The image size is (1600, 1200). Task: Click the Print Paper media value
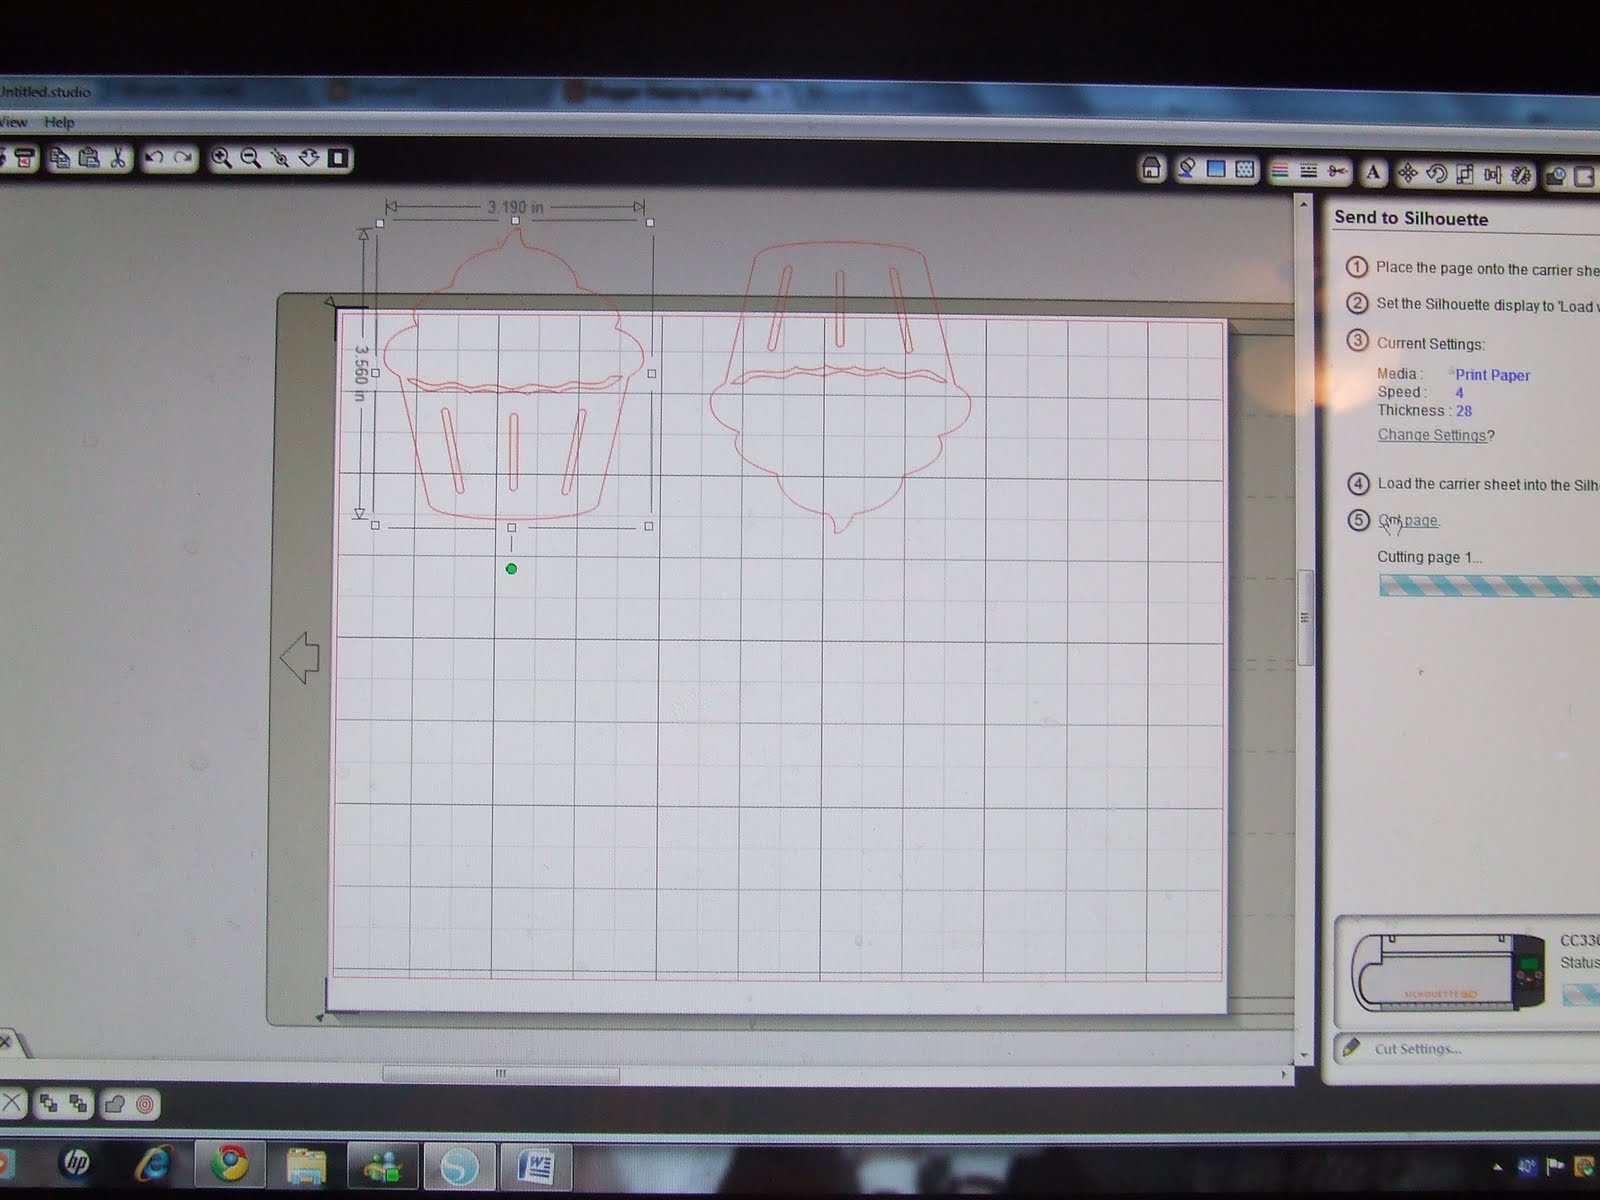[1492, 375]
